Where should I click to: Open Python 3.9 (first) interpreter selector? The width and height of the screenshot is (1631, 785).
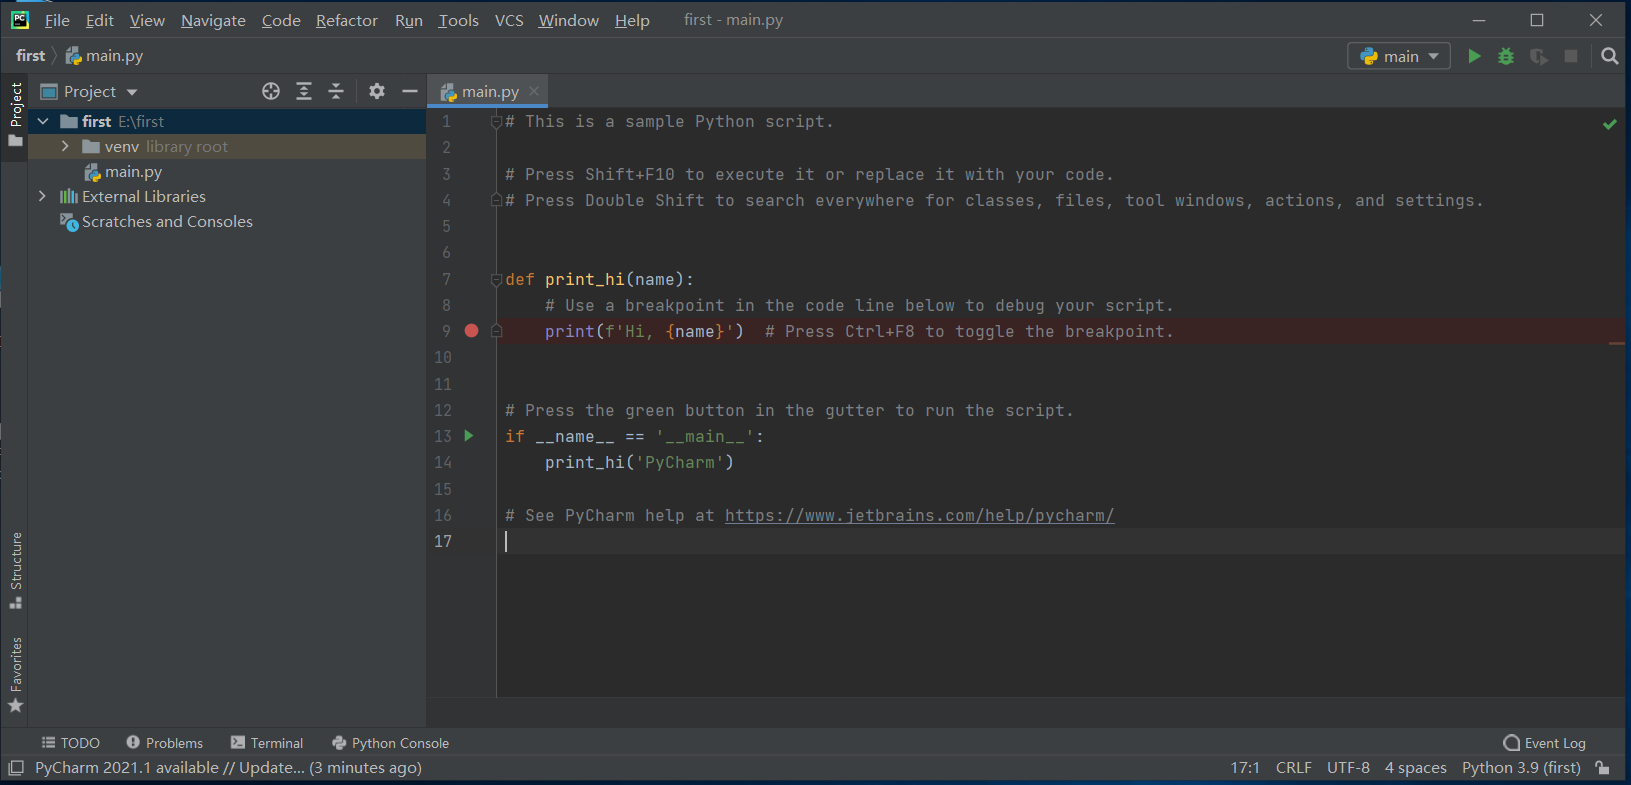1521,768
